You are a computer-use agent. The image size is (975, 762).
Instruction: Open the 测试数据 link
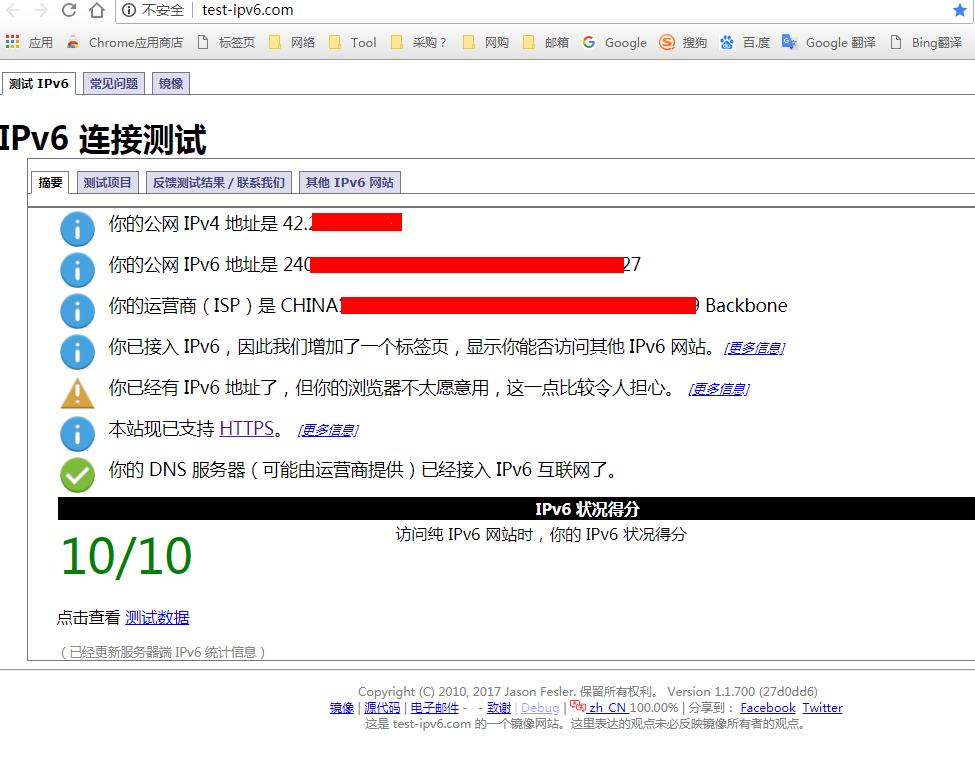coord(156,617)
